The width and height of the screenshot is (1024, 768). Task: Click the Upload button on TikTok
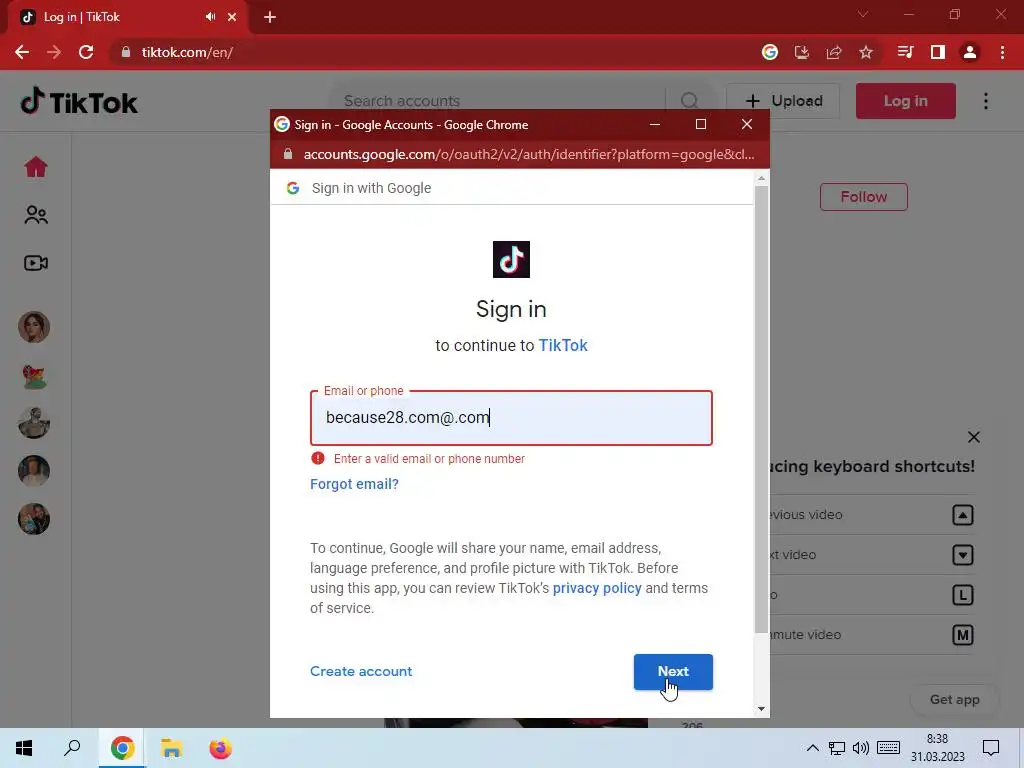tap(783, 101)
